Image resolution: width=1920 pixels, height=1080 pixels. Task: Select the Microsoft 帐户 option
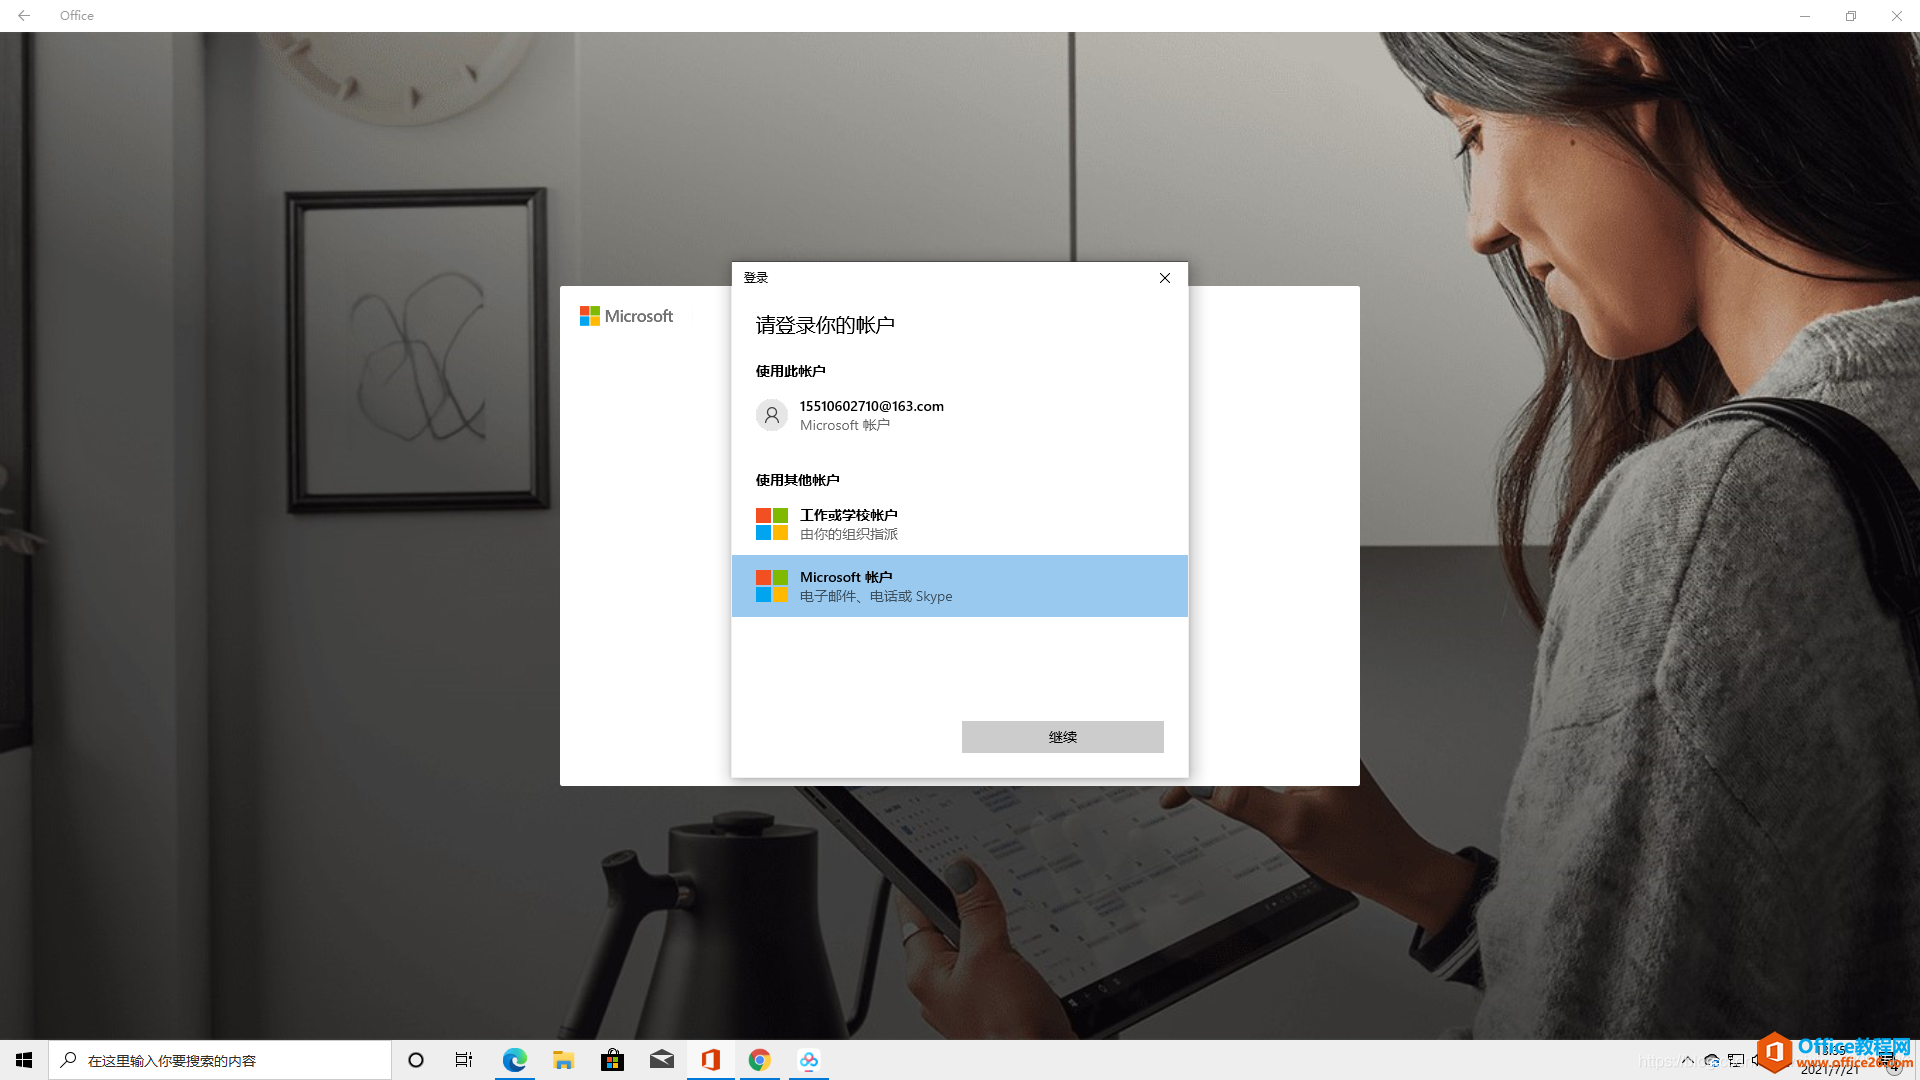[x=959, y=586]
